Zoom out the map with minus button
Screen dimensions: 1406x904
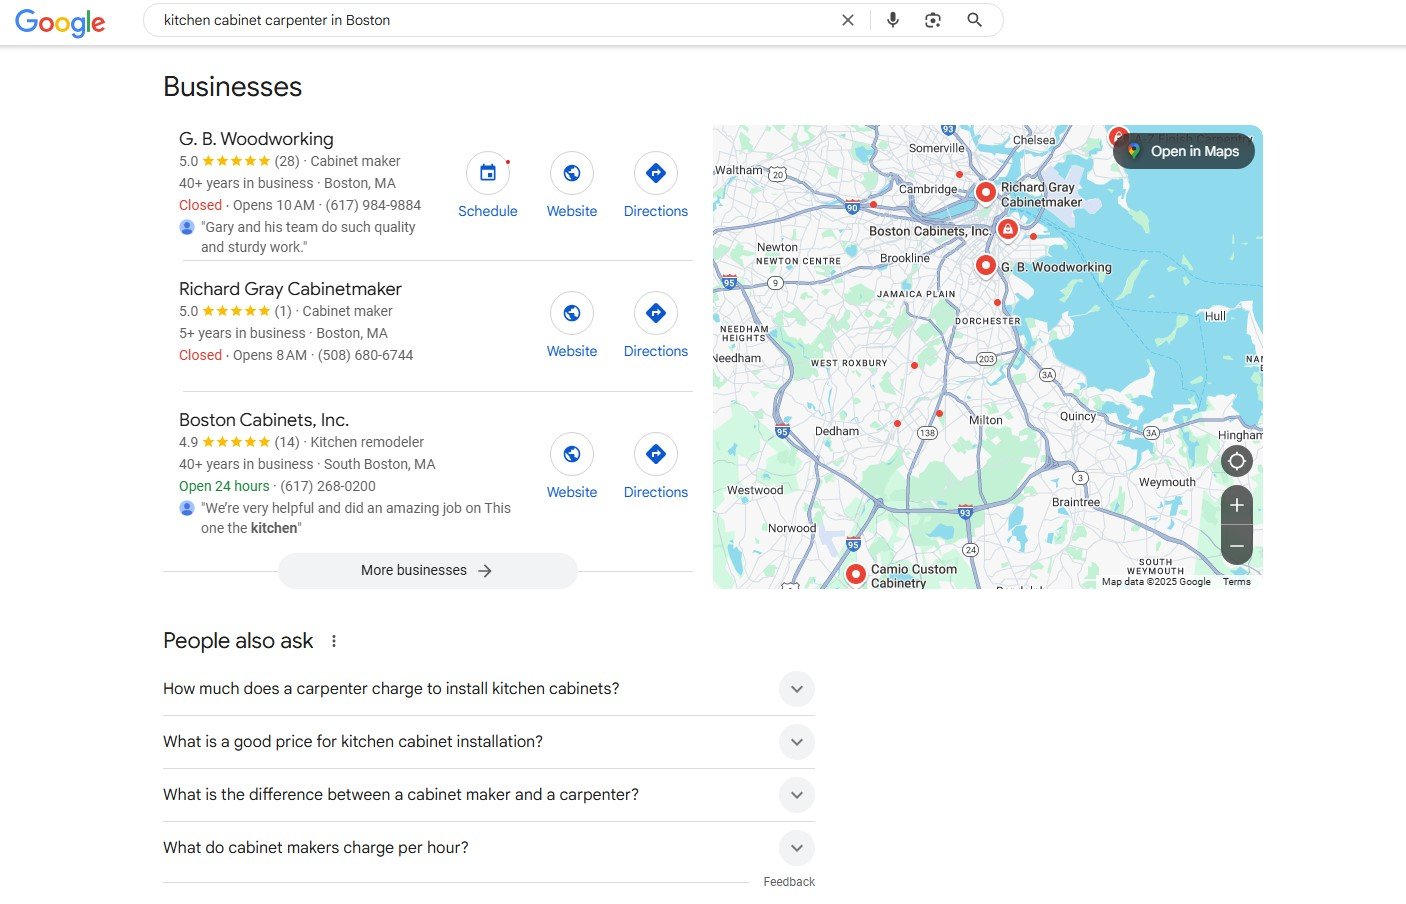point(1237,546)
